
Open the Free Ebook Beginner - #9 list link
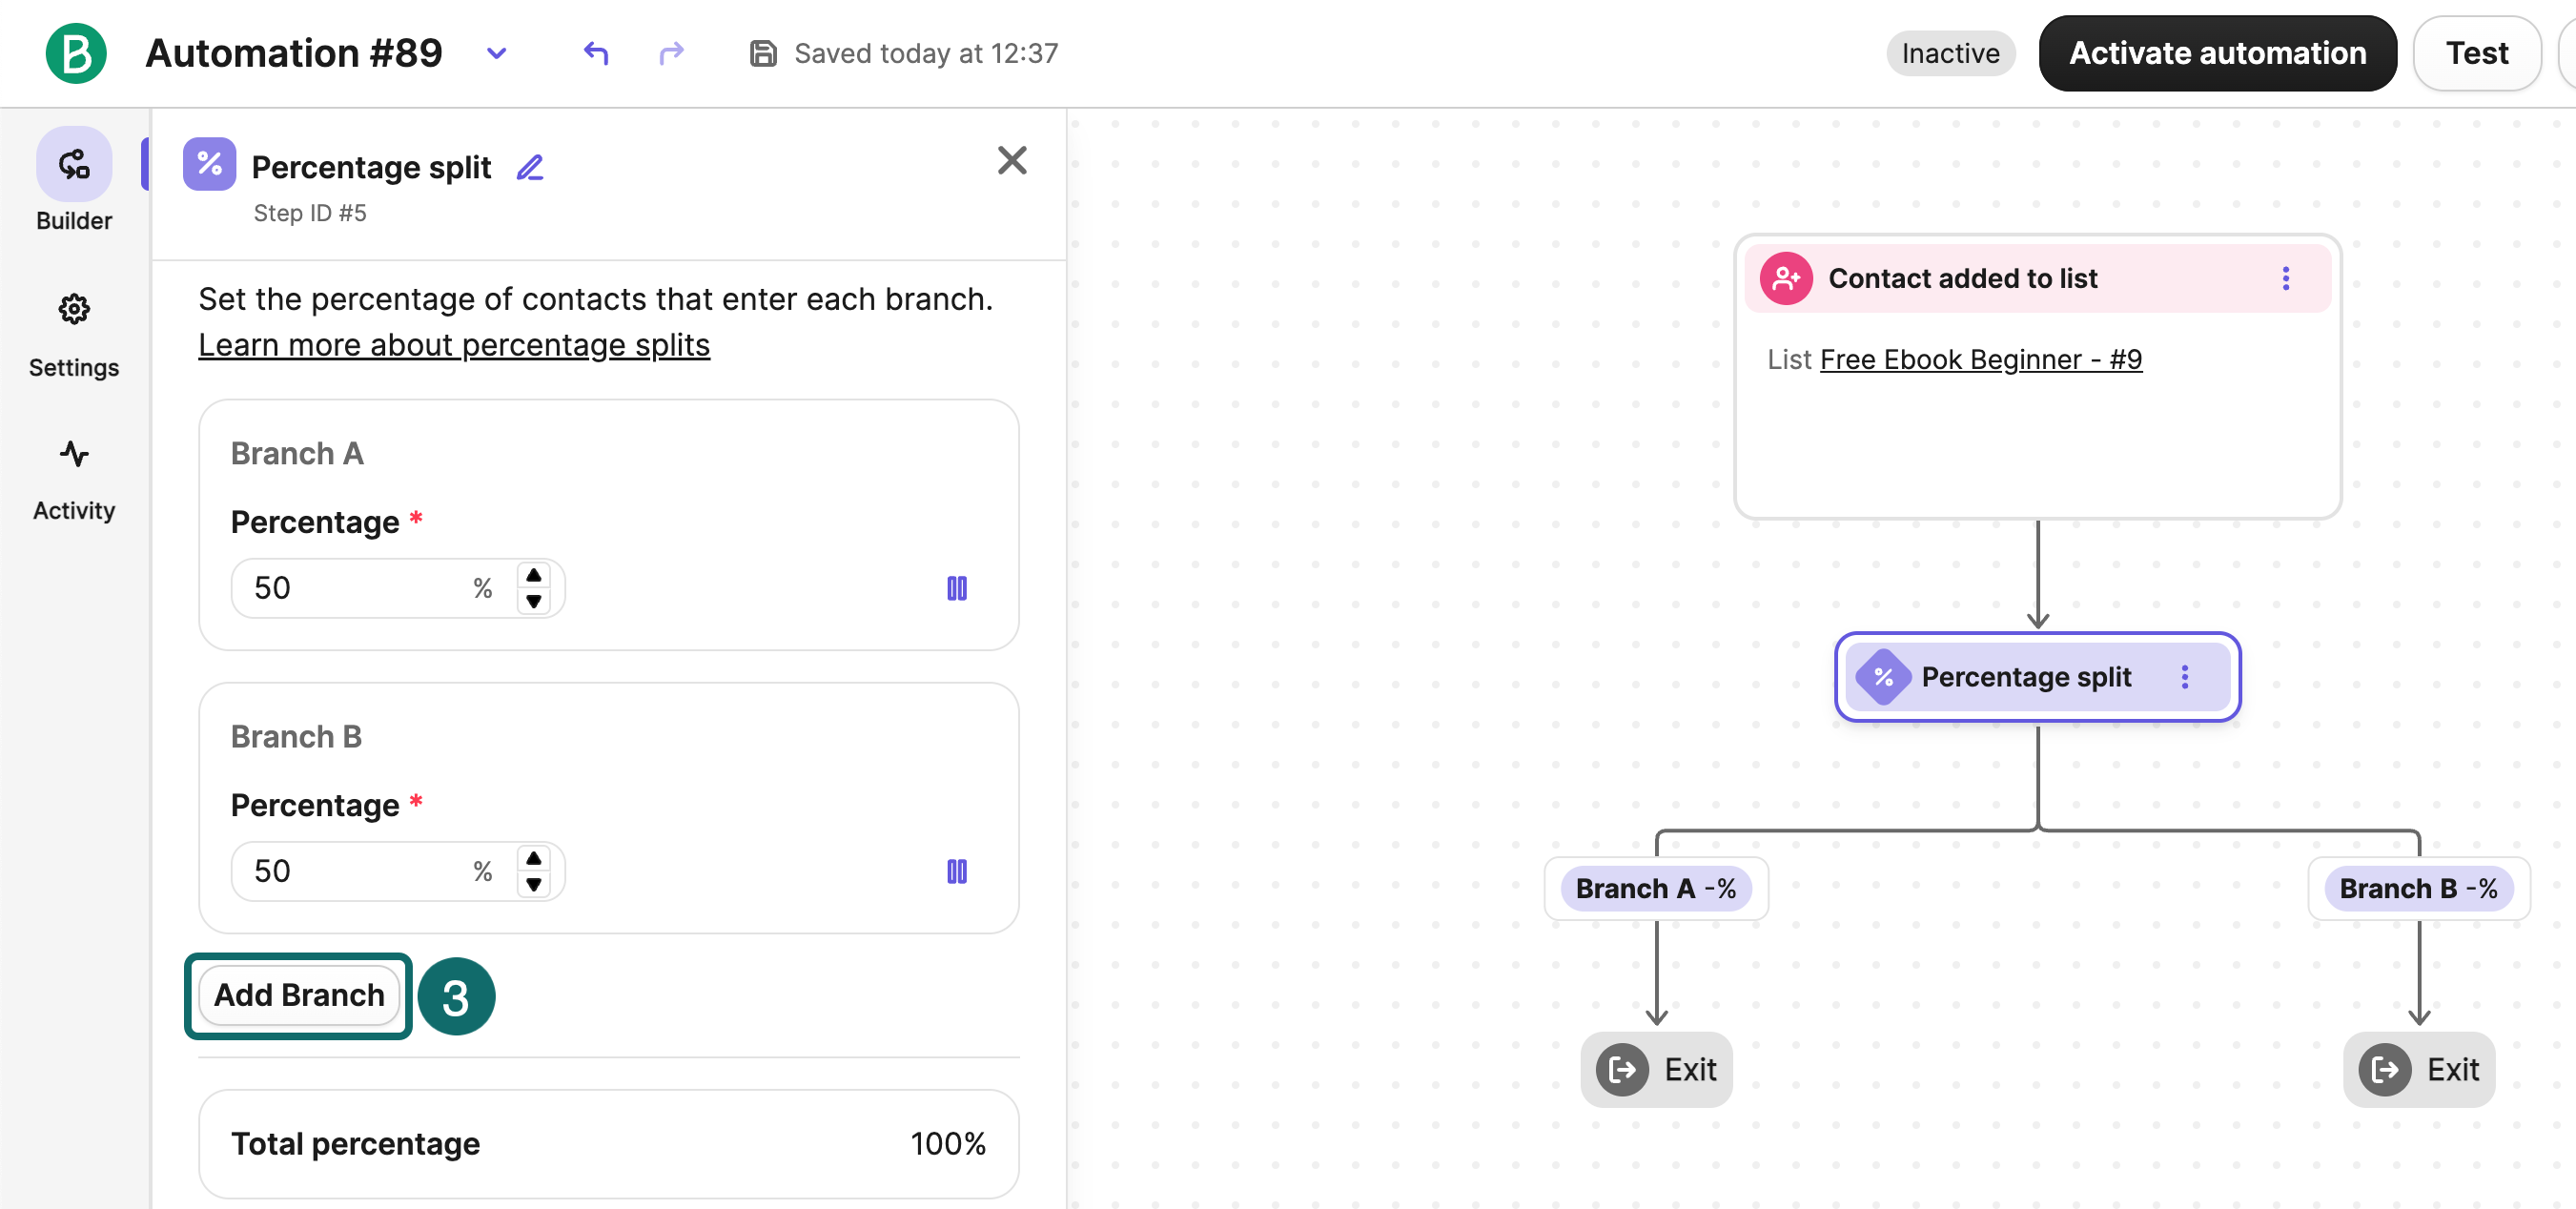pos(1980,359)
